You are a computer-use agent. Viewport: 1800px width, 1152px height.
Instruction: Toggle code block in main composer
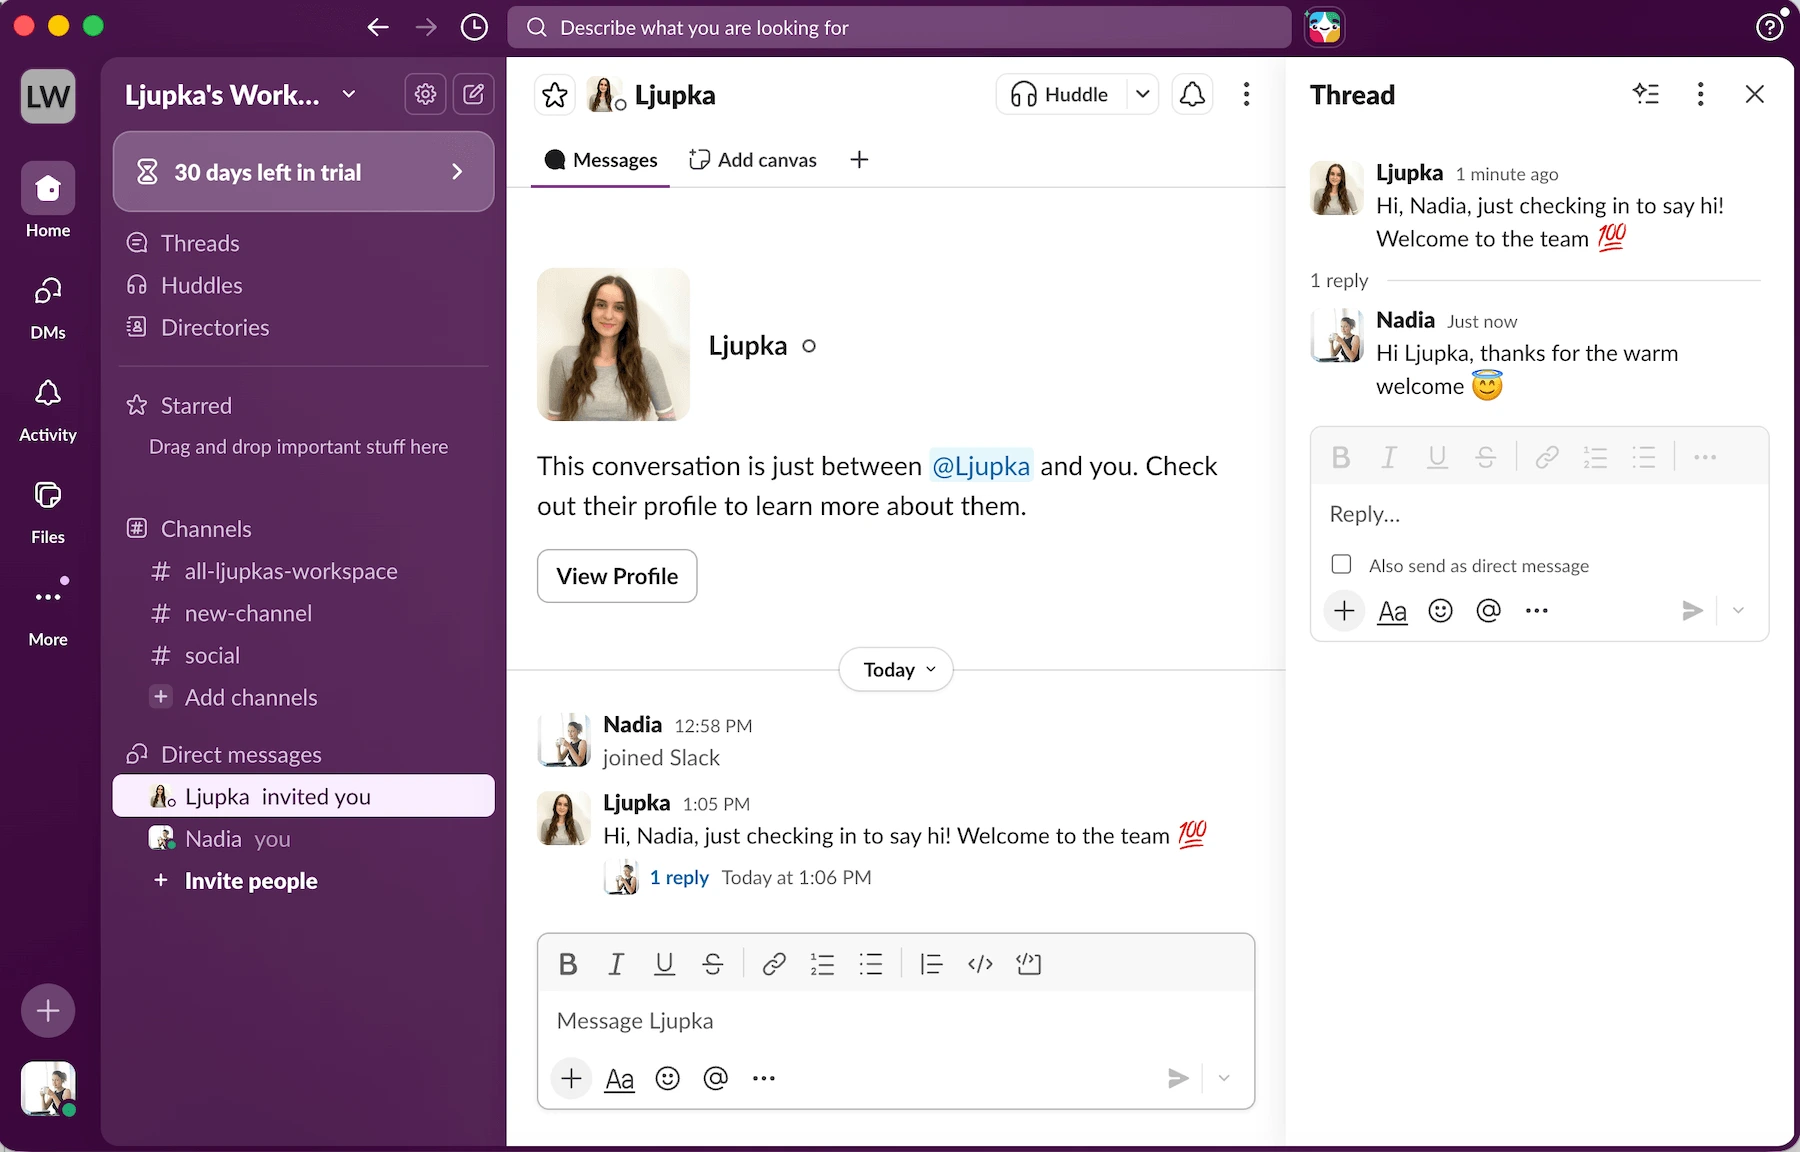point(1029,964)
